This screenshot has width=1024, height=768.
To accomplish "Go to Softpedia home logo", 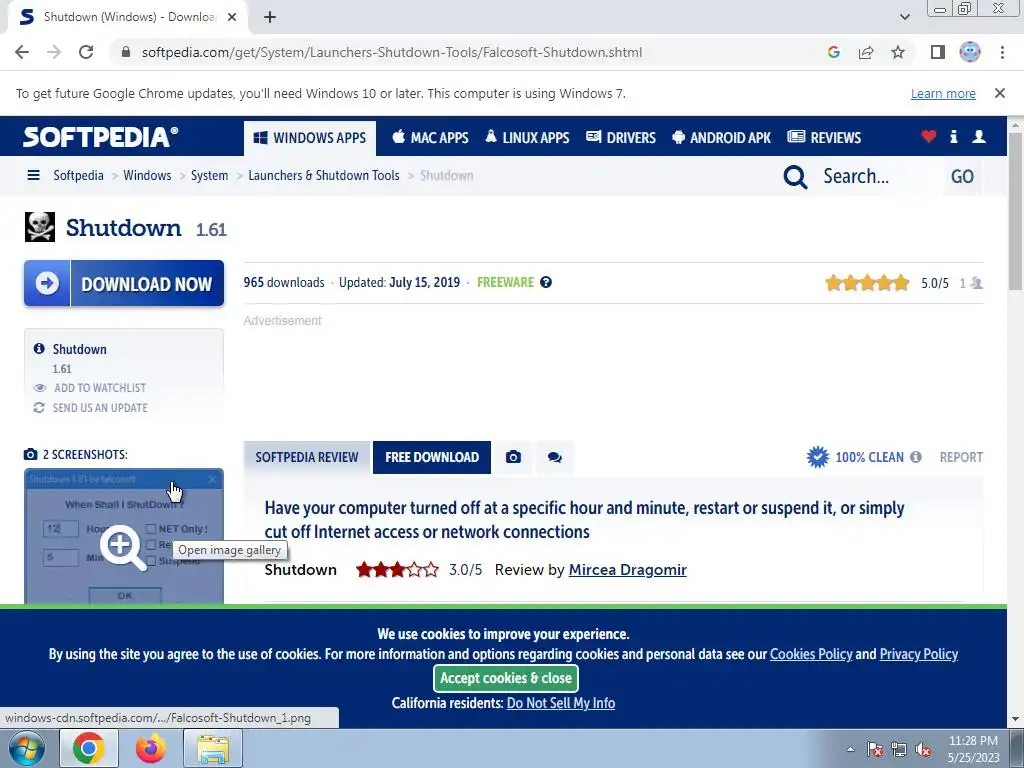I will (101, 137).
